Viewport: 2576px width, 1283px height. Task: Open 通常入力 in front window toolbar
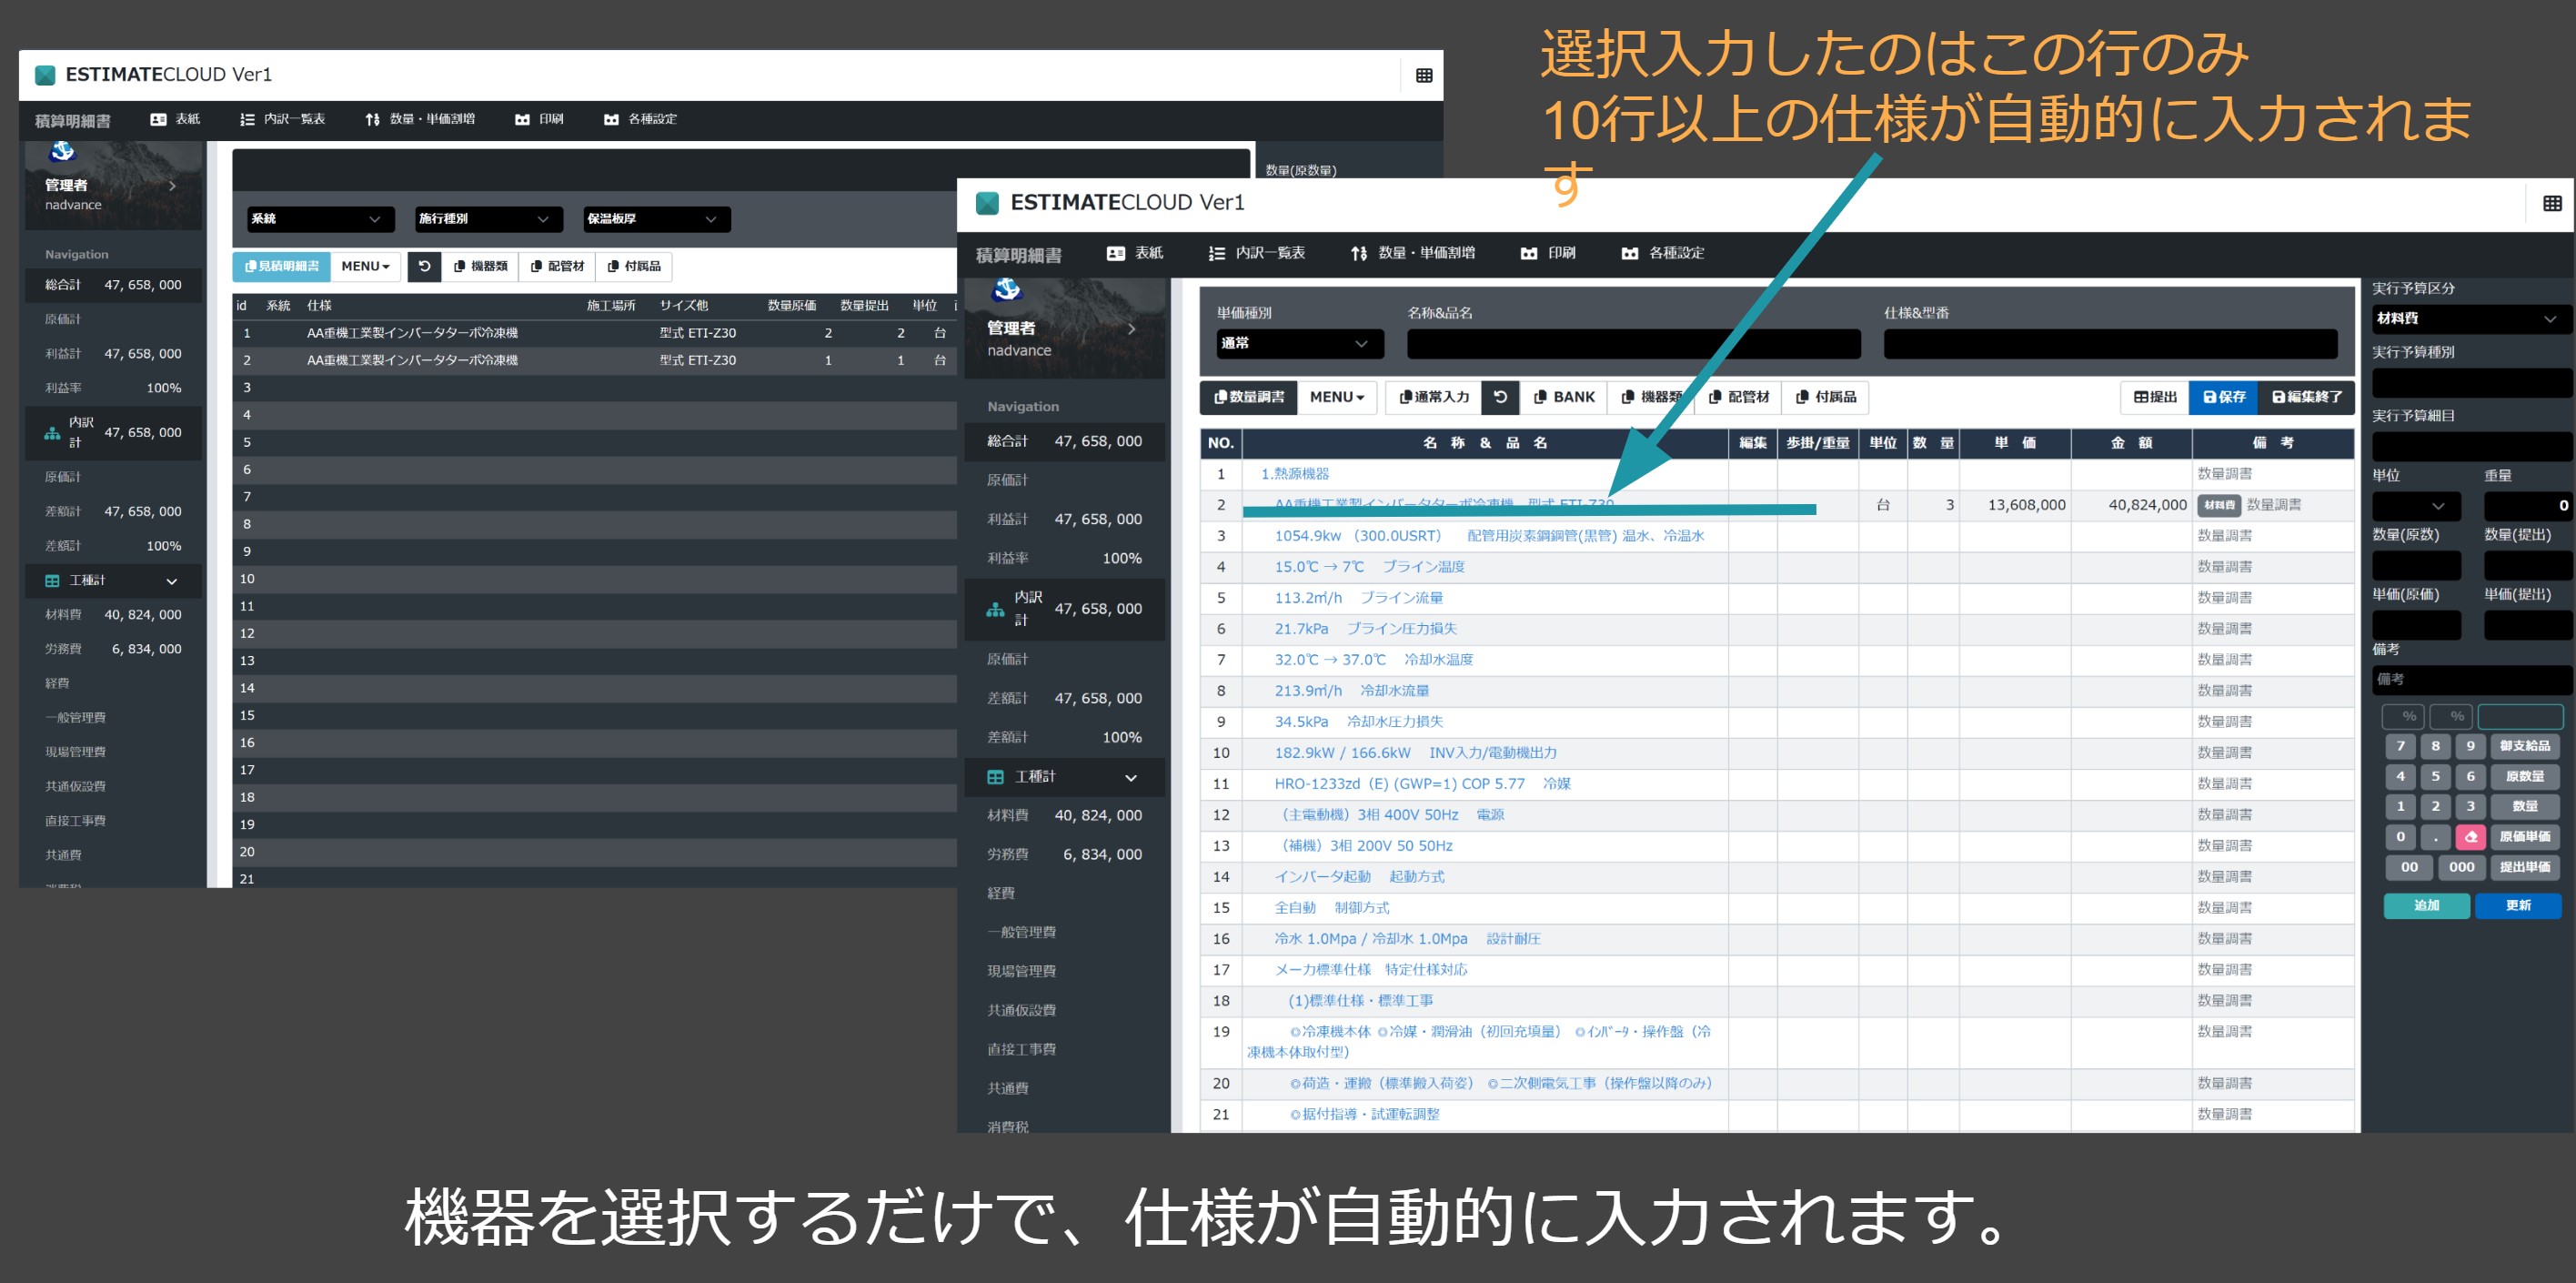(x=1433, y=397)
